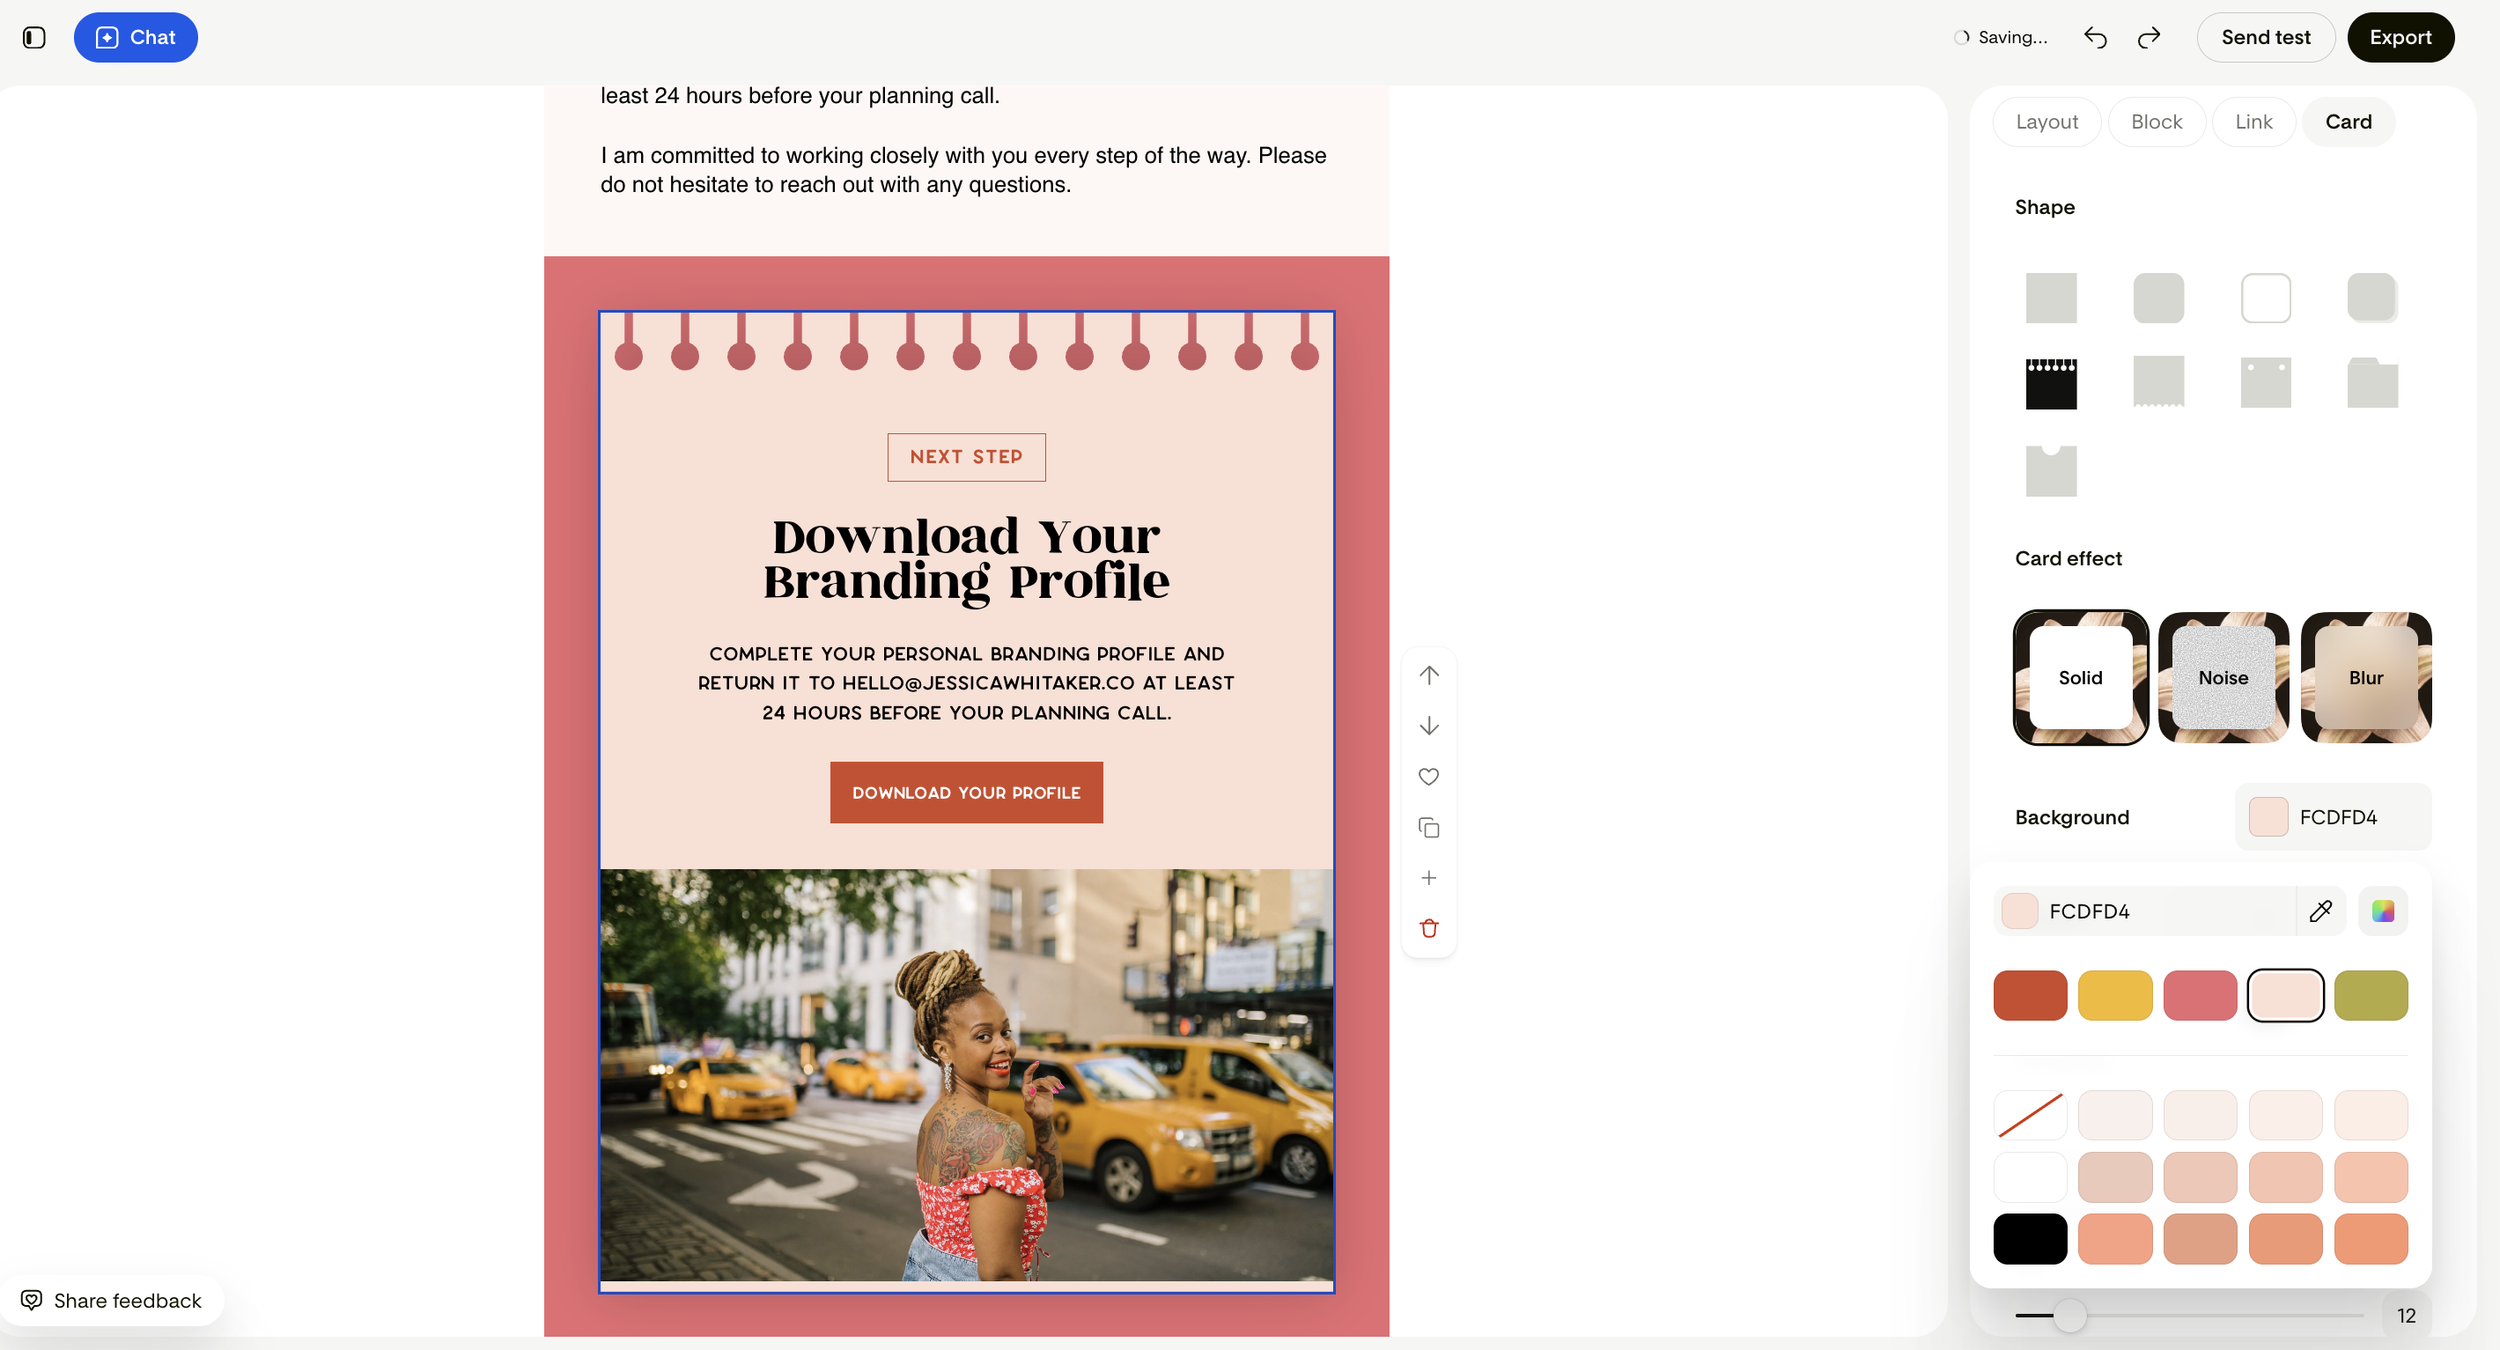The height and width of the screenshot is (1350, 2500).
Task: Open the rainbow custom color picker
Action: [2383, 911]
